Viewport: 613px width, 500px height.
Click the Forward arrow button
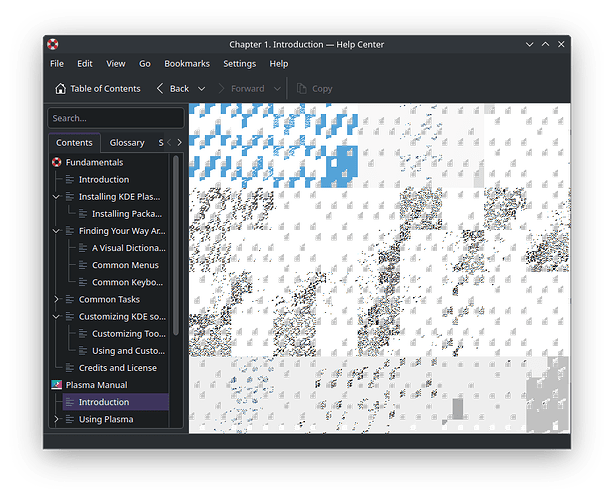tap(221, 89)
